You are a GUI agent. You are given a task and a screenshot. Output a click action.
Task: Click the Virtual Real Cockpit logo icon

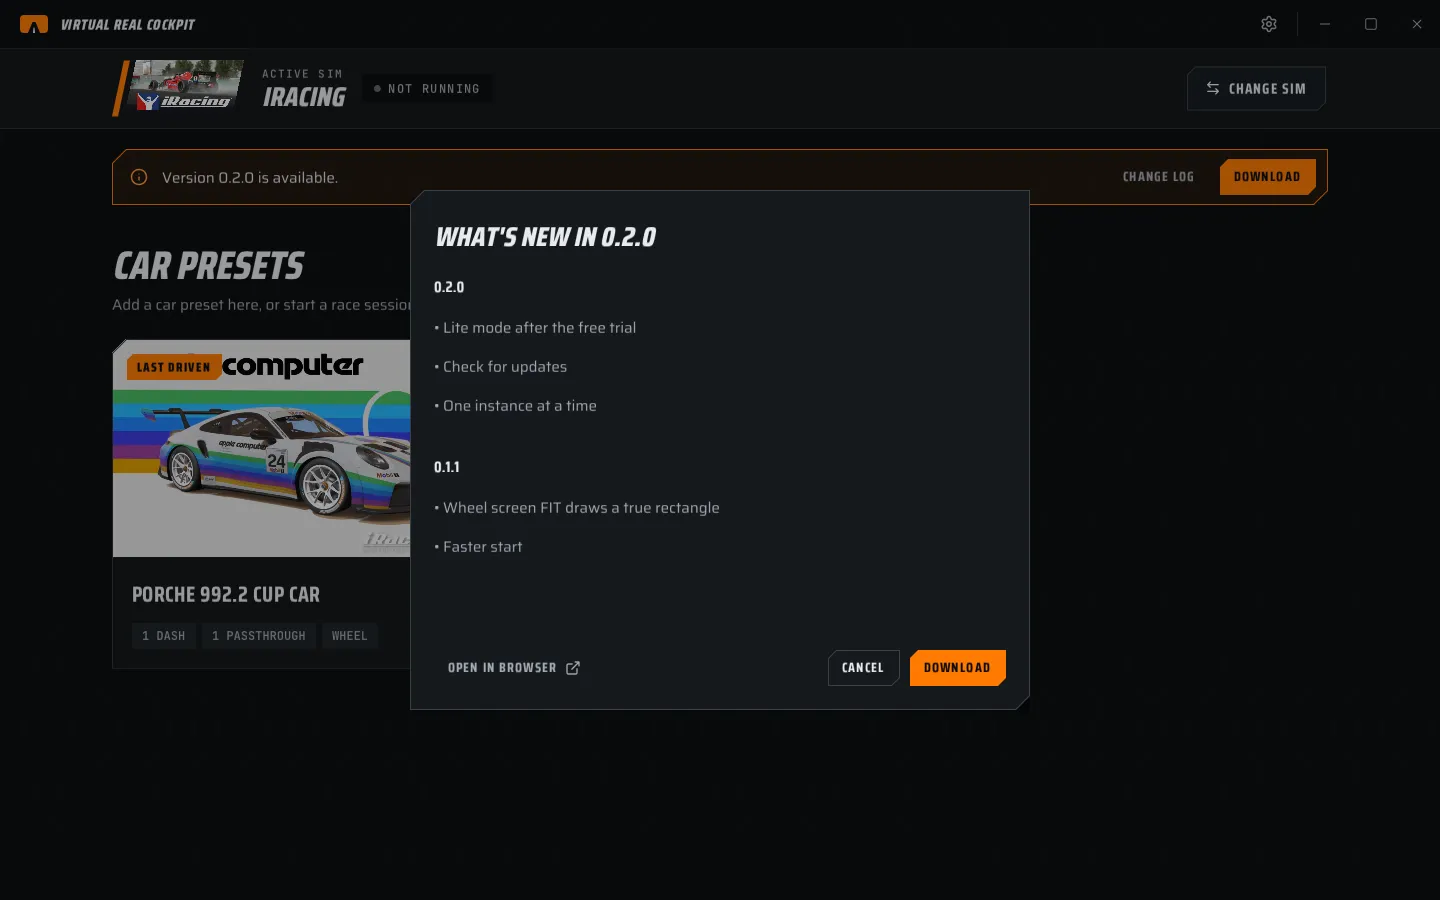point(34,24)
